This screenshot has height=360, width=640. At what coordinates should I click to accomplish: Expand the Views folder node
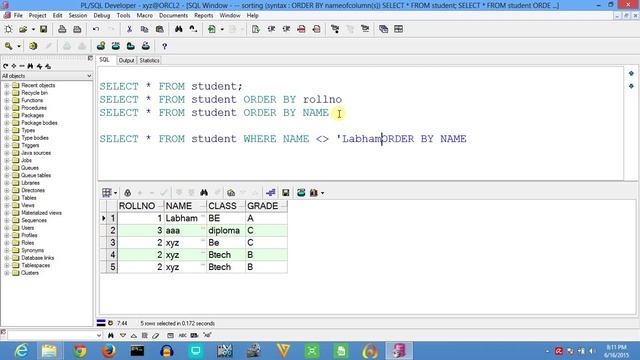point(7,205)
